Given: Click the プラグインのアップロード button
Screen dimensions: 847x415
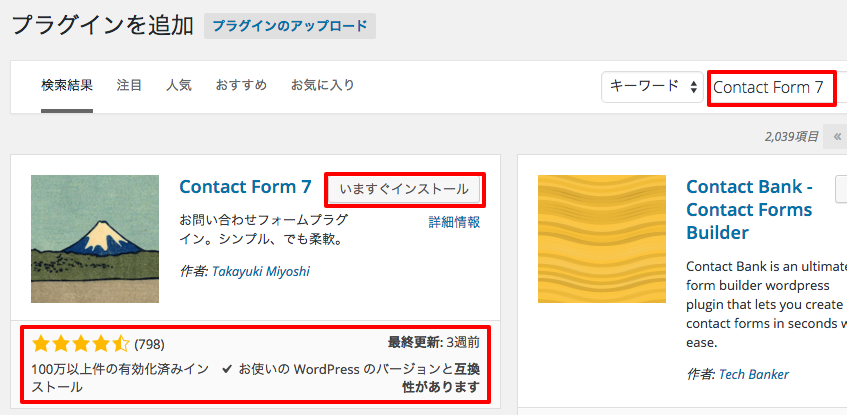Looking at the screenshot, I should 290,26.
